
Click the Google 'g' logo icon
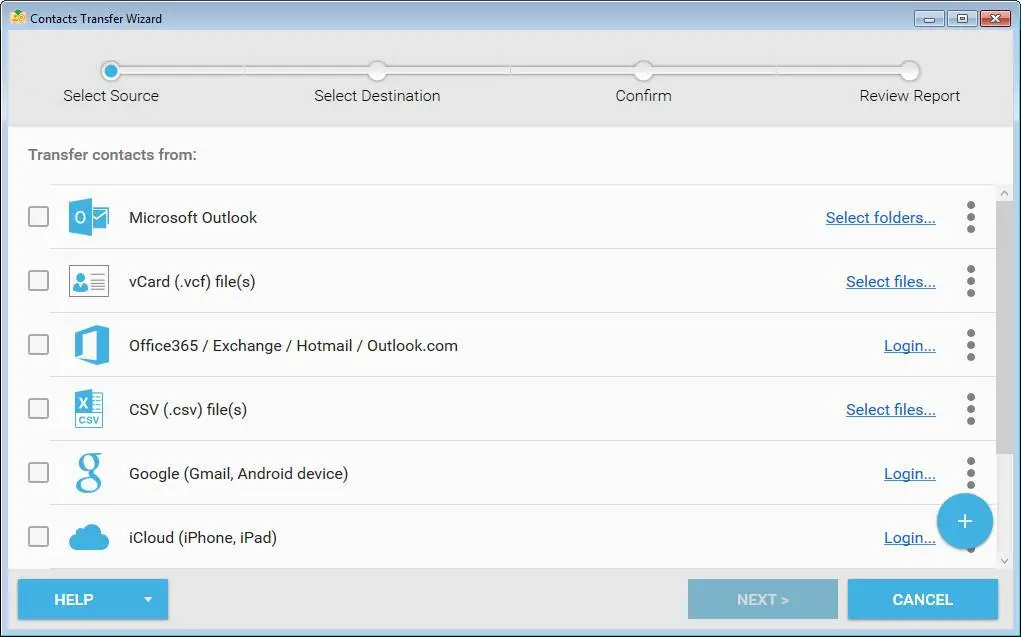[89, 473]
